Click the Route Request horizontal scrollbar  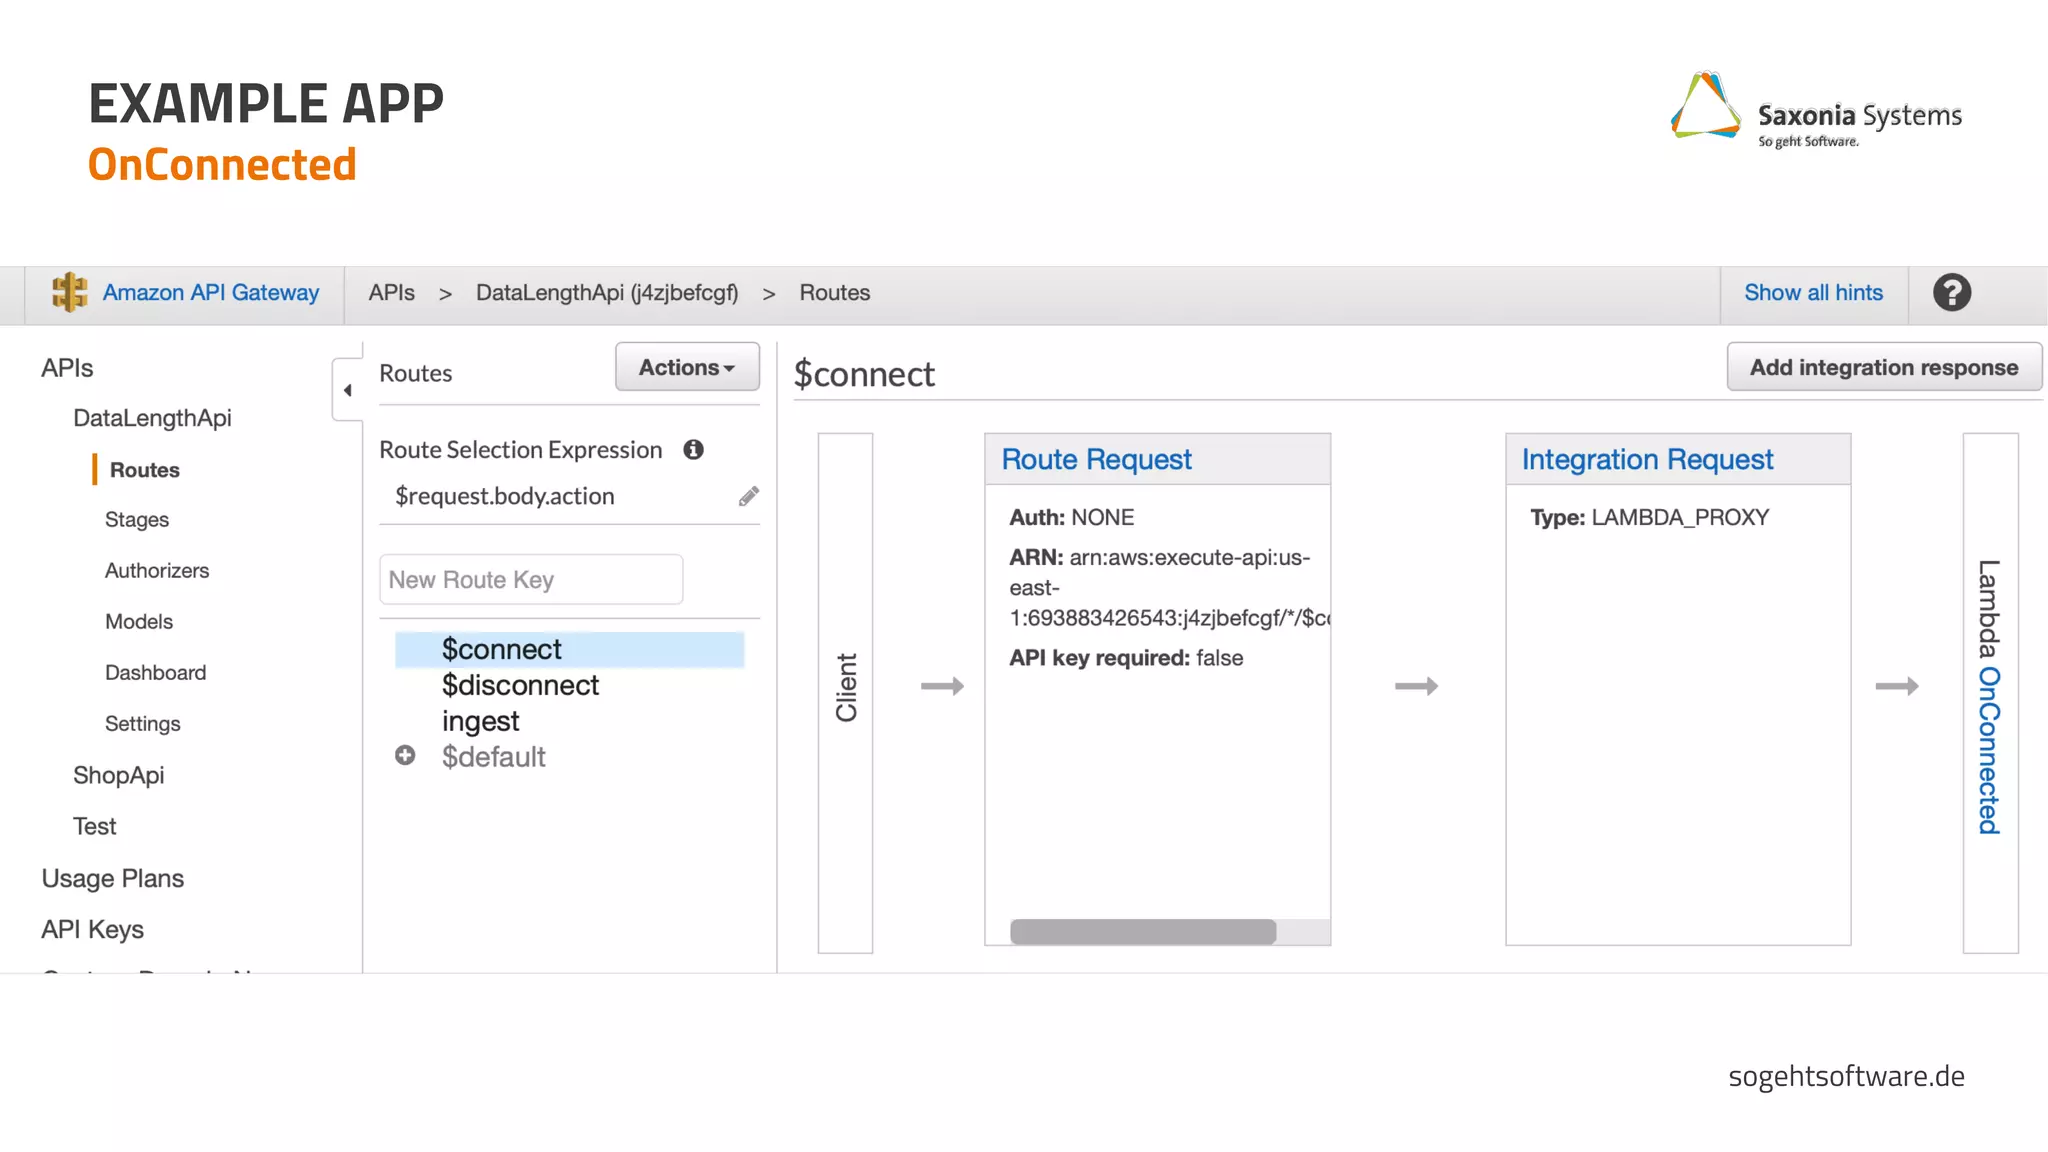1143,931
